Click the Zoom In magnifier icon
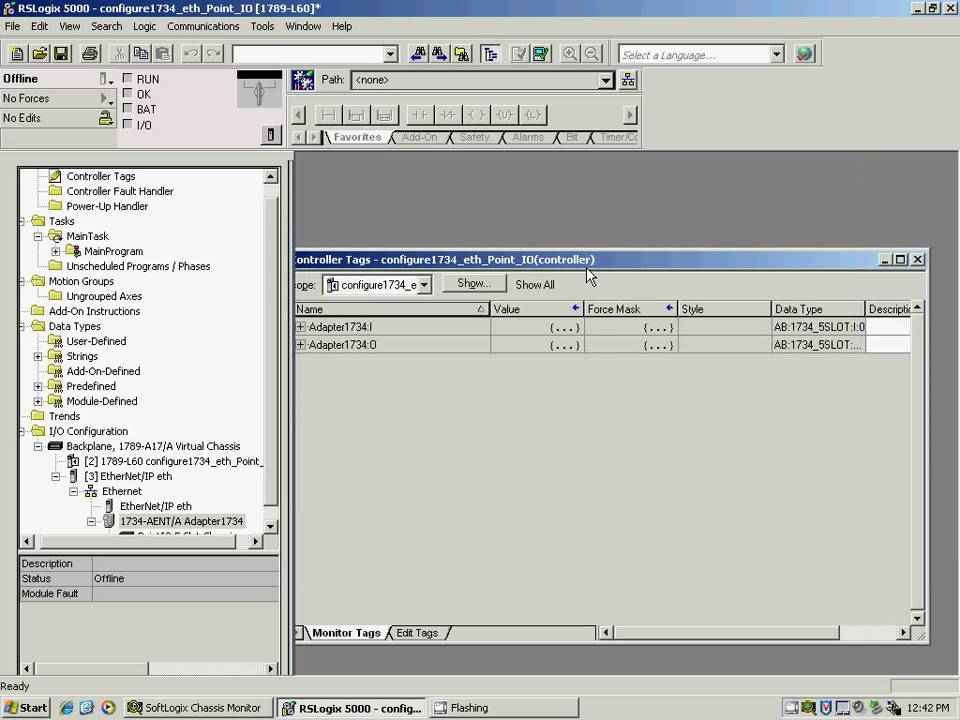Viewport: 960px width, 720px height. tap(570, 54)
